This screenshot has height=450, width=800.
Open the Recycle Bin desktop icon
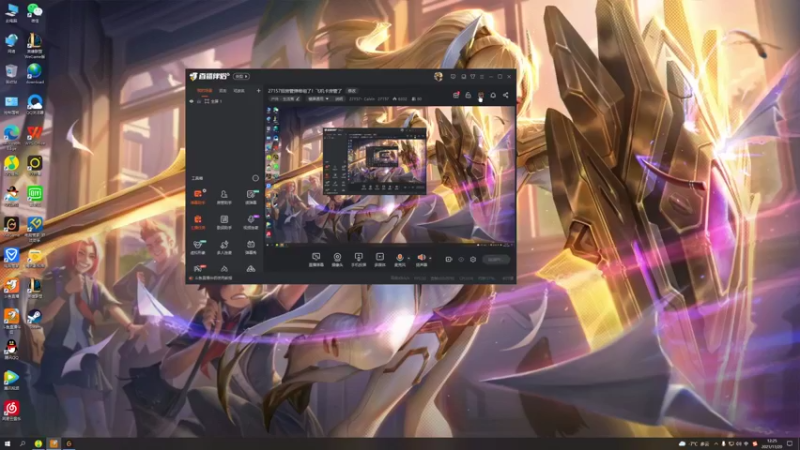coord(11,73)
